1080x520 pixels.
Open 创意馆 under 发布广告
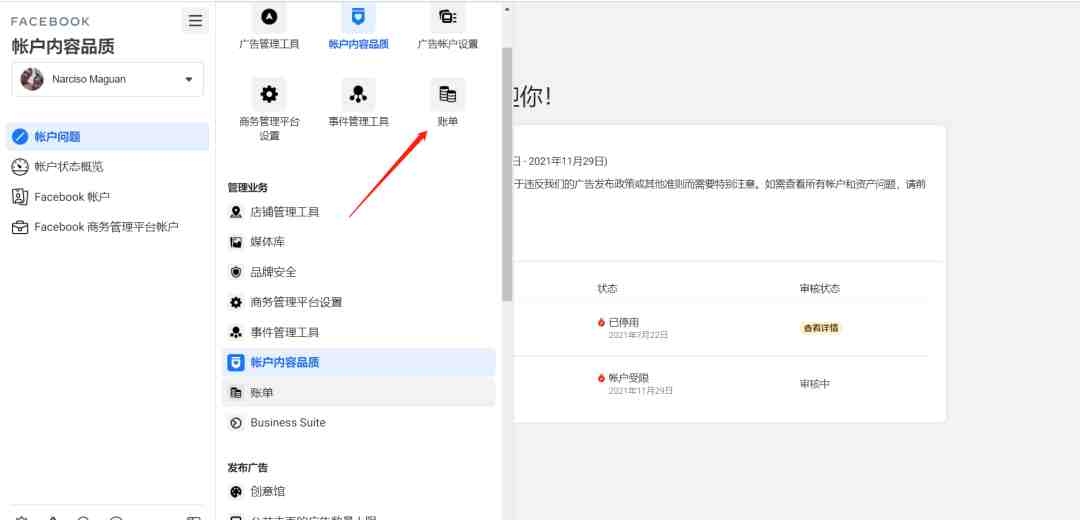pyautogui.click(x=358, y=492)
